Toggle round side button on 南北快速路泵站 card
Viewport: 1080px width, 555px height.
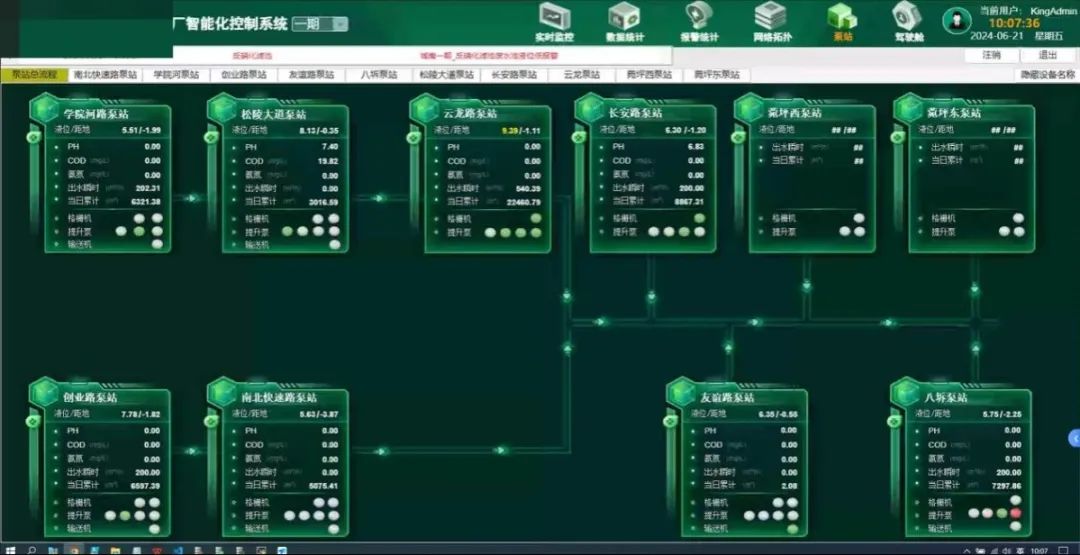point(211,421)
